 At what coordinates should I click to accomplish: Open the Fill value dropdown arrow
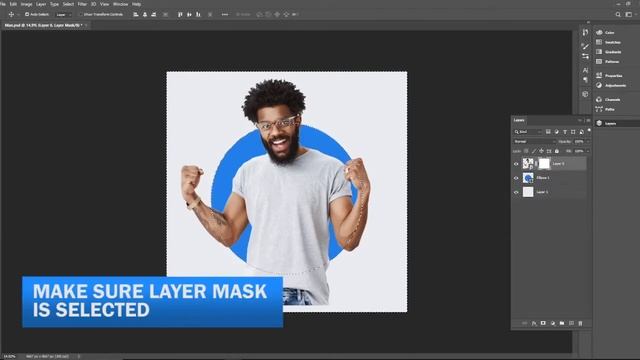coord(588,151)
